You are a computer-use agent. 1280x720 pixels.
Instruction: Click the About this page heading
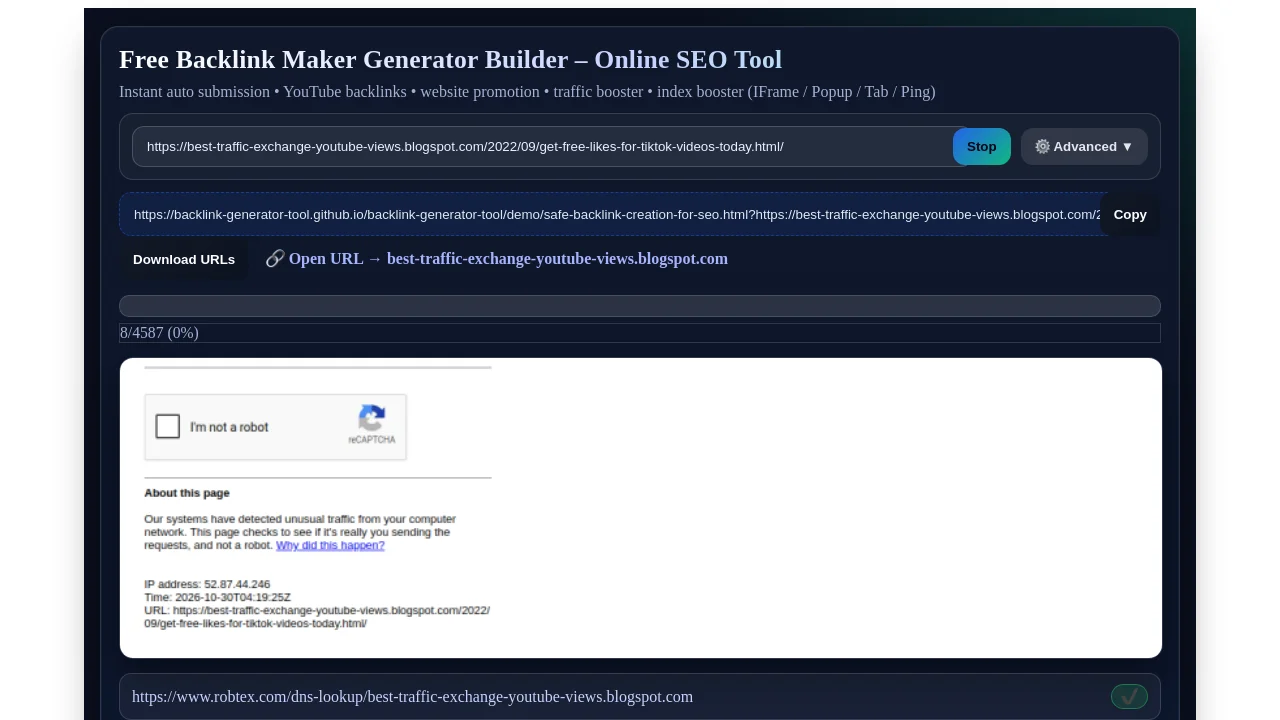pos(187,493)
